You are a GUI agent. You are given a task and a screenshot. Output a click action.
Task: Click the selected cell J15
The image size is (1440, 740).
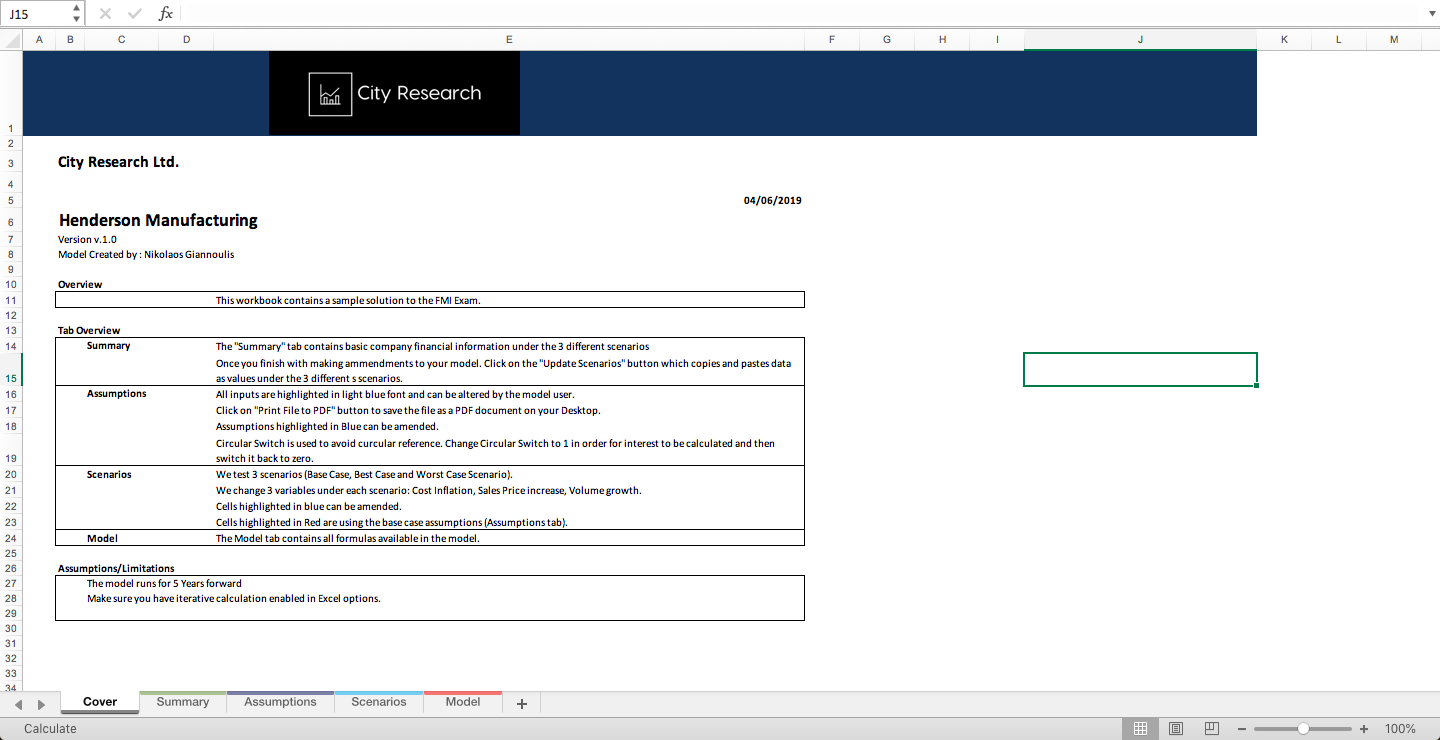pyautogui.click(x=1140, y=369)
